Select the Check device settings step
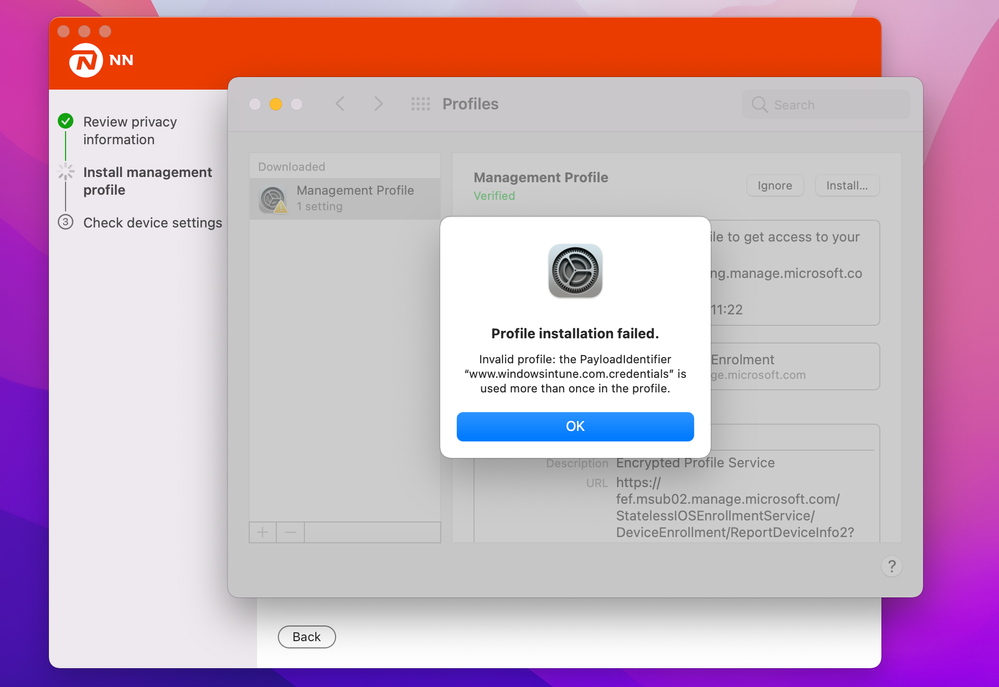 (x=152, y=222)
